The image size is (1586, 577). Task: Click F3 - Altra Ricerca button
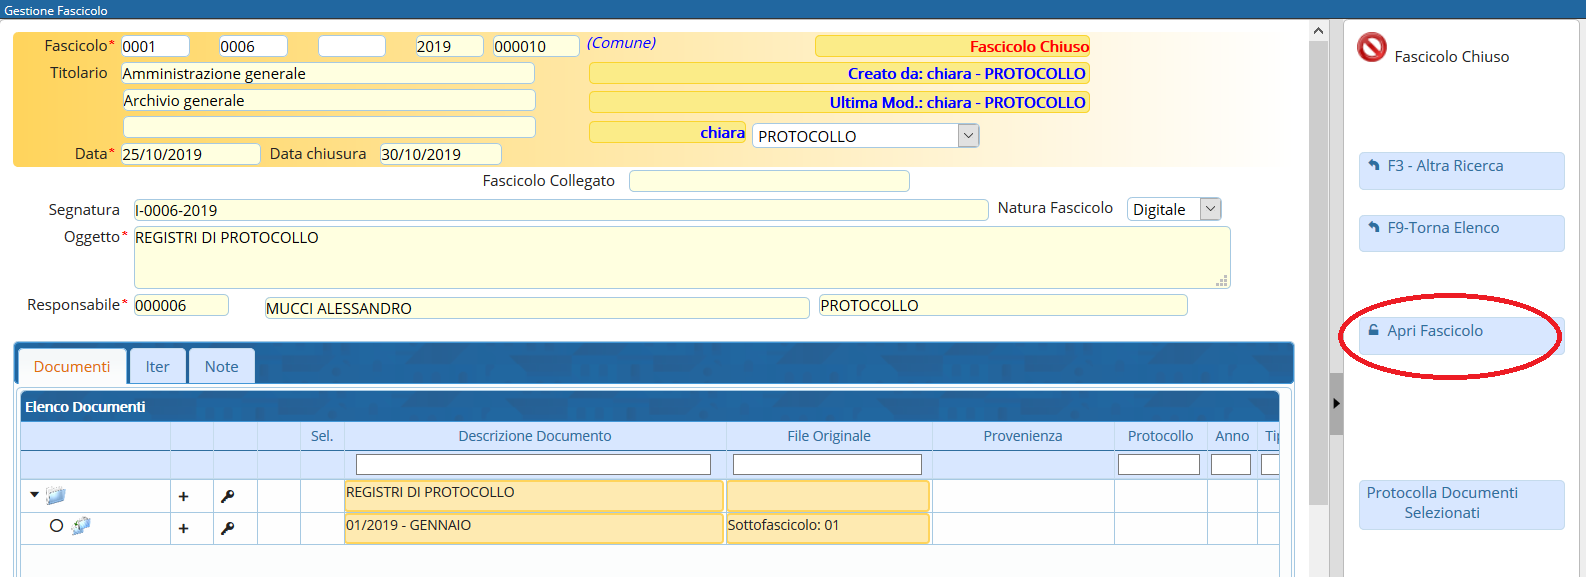coord(1460,167)
